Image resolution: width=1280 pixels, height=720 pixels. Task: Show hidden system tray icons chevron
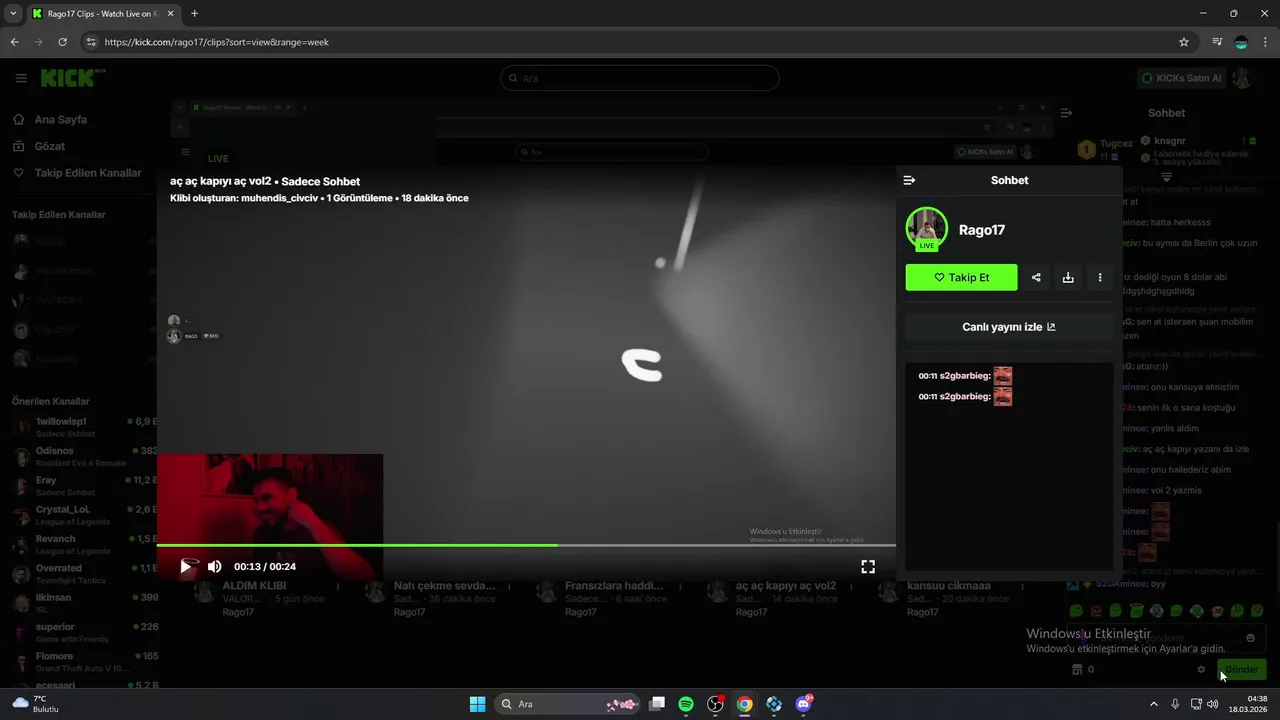[1153, 704]
